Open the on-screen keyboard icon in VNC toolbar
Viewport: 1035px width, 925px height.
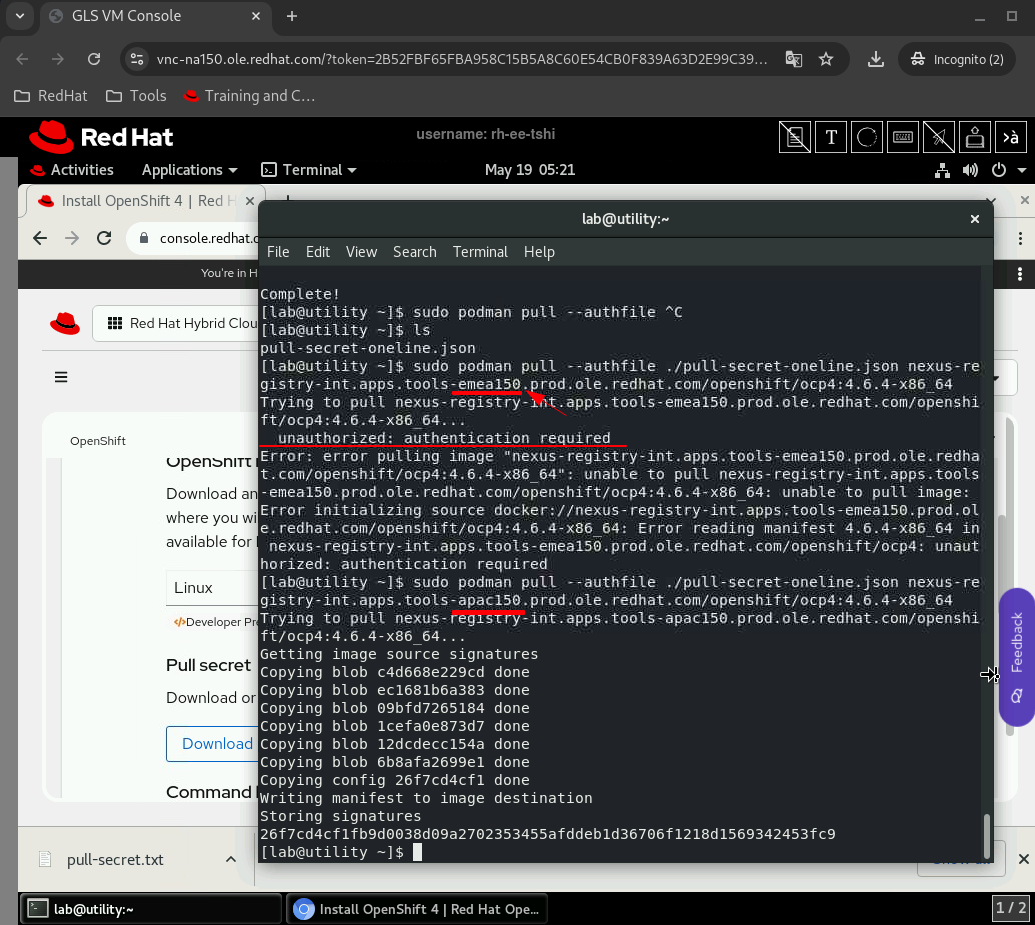[902, 137]
